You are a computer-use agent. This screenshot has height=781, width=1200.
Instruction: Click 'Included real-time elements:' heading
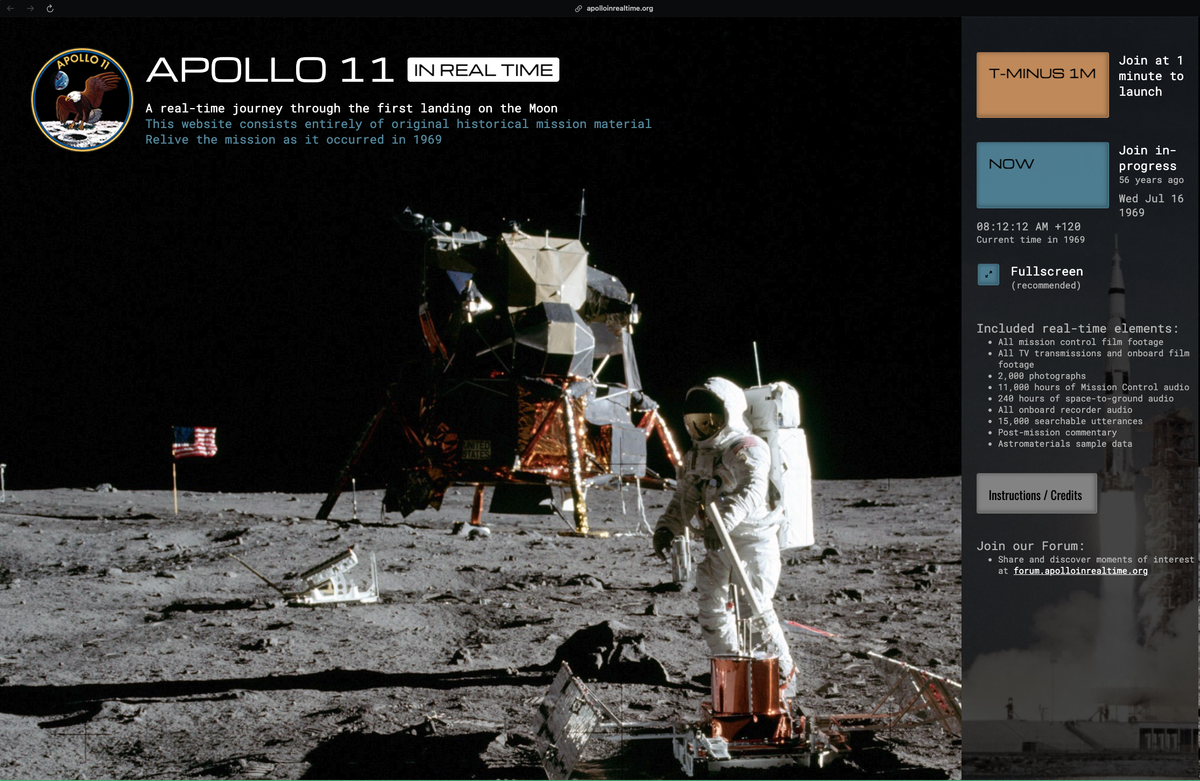click(1077, 328)
